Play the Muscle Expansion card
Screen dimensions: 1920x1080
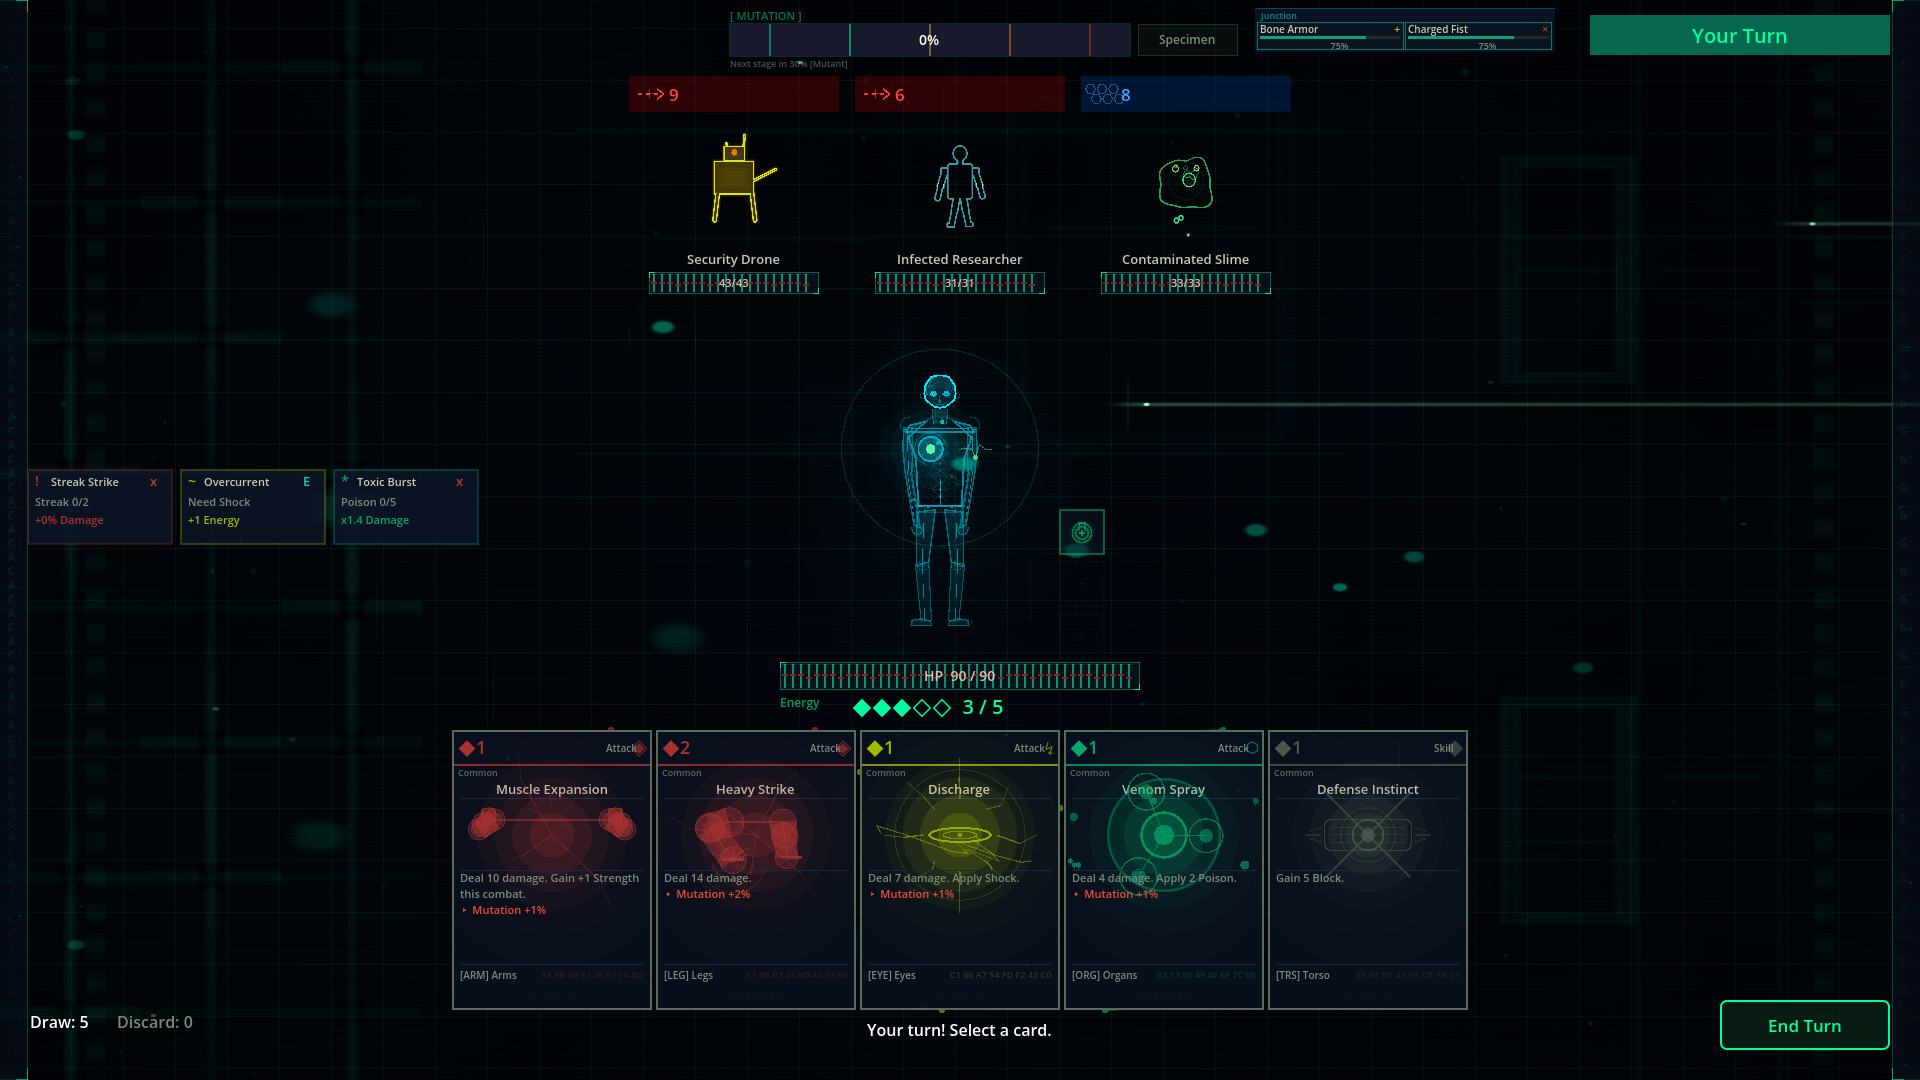point(551,870)
